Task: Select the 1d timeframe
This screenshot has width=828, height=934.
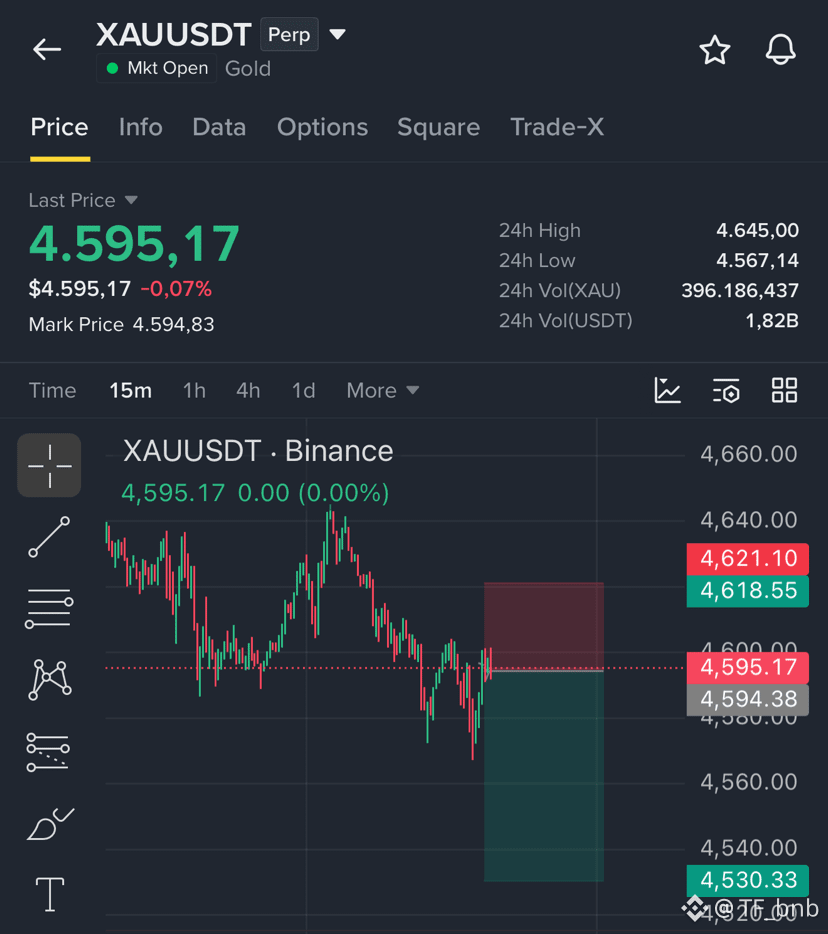Action: click(x=303, y=391)
